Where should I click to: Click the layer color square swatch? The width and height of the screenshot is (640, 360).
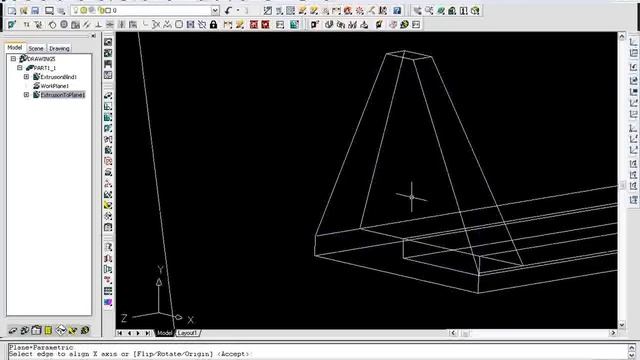click(x=108, y=11)
